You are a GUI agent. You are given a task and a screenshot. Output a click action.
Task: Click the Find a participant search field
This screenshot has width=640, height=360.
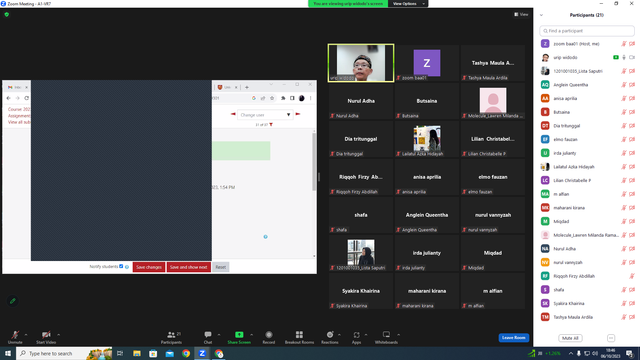[x=587, y=31]
